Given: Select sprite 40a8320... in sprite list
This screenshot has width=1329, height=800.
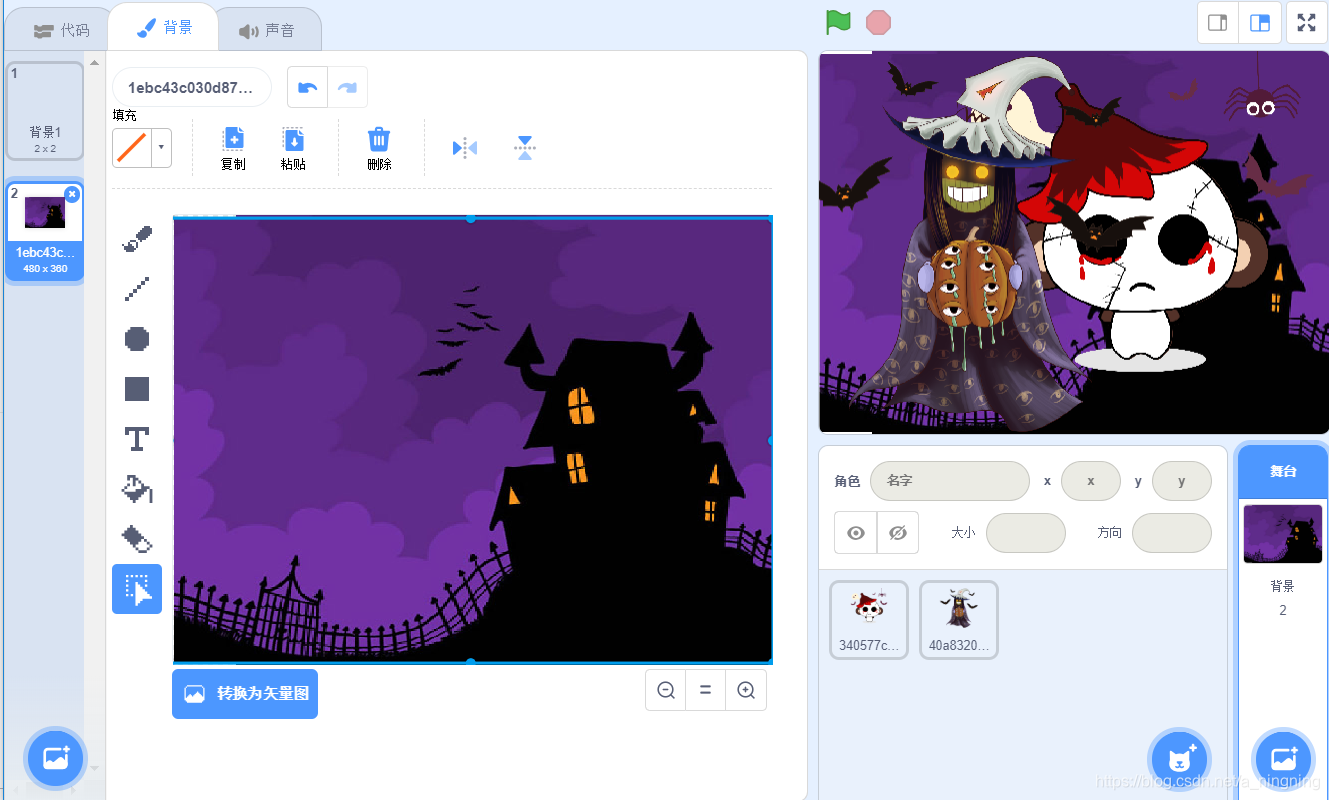Looking at the screenshot, I should pos(959,620).
